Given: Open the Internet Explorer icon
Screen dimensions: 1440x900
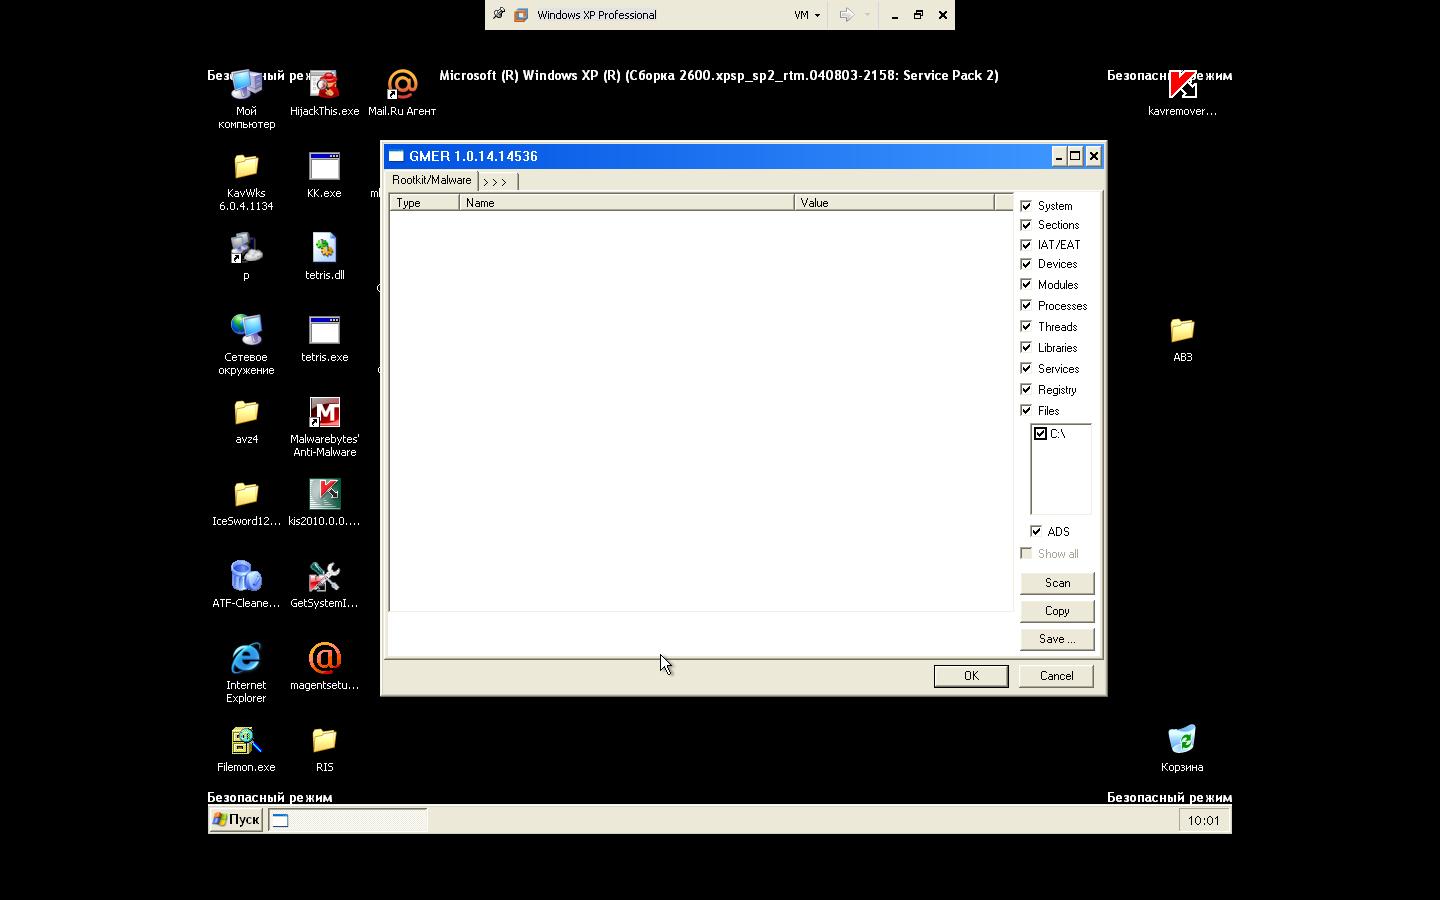Looking at the screenshot, I should tap(246, 659).
